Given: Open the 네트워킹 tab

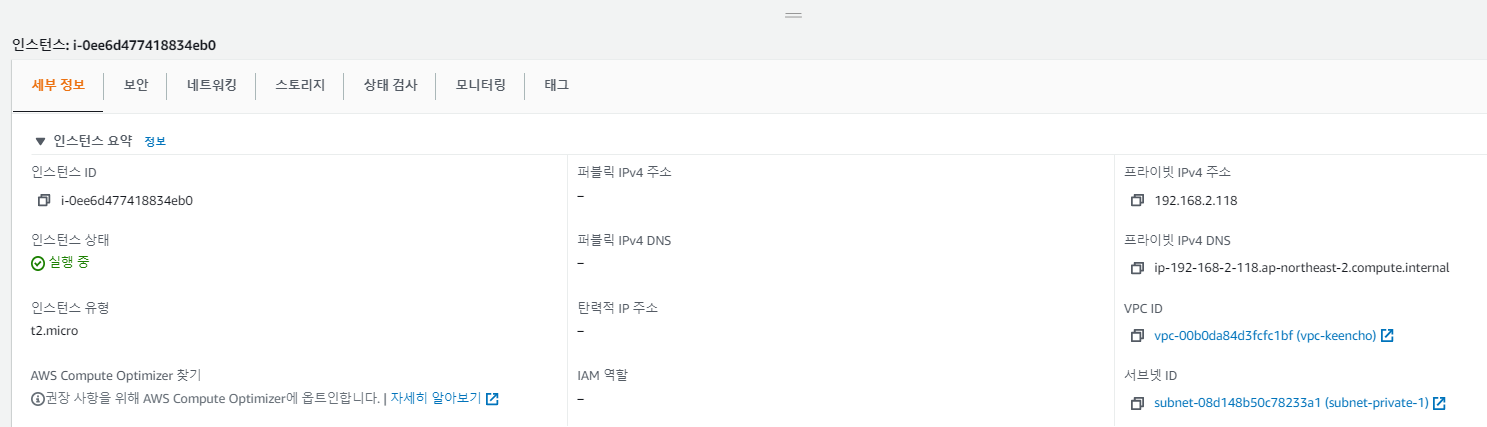Looking at the screenshot, I should [x=211, y=85].
